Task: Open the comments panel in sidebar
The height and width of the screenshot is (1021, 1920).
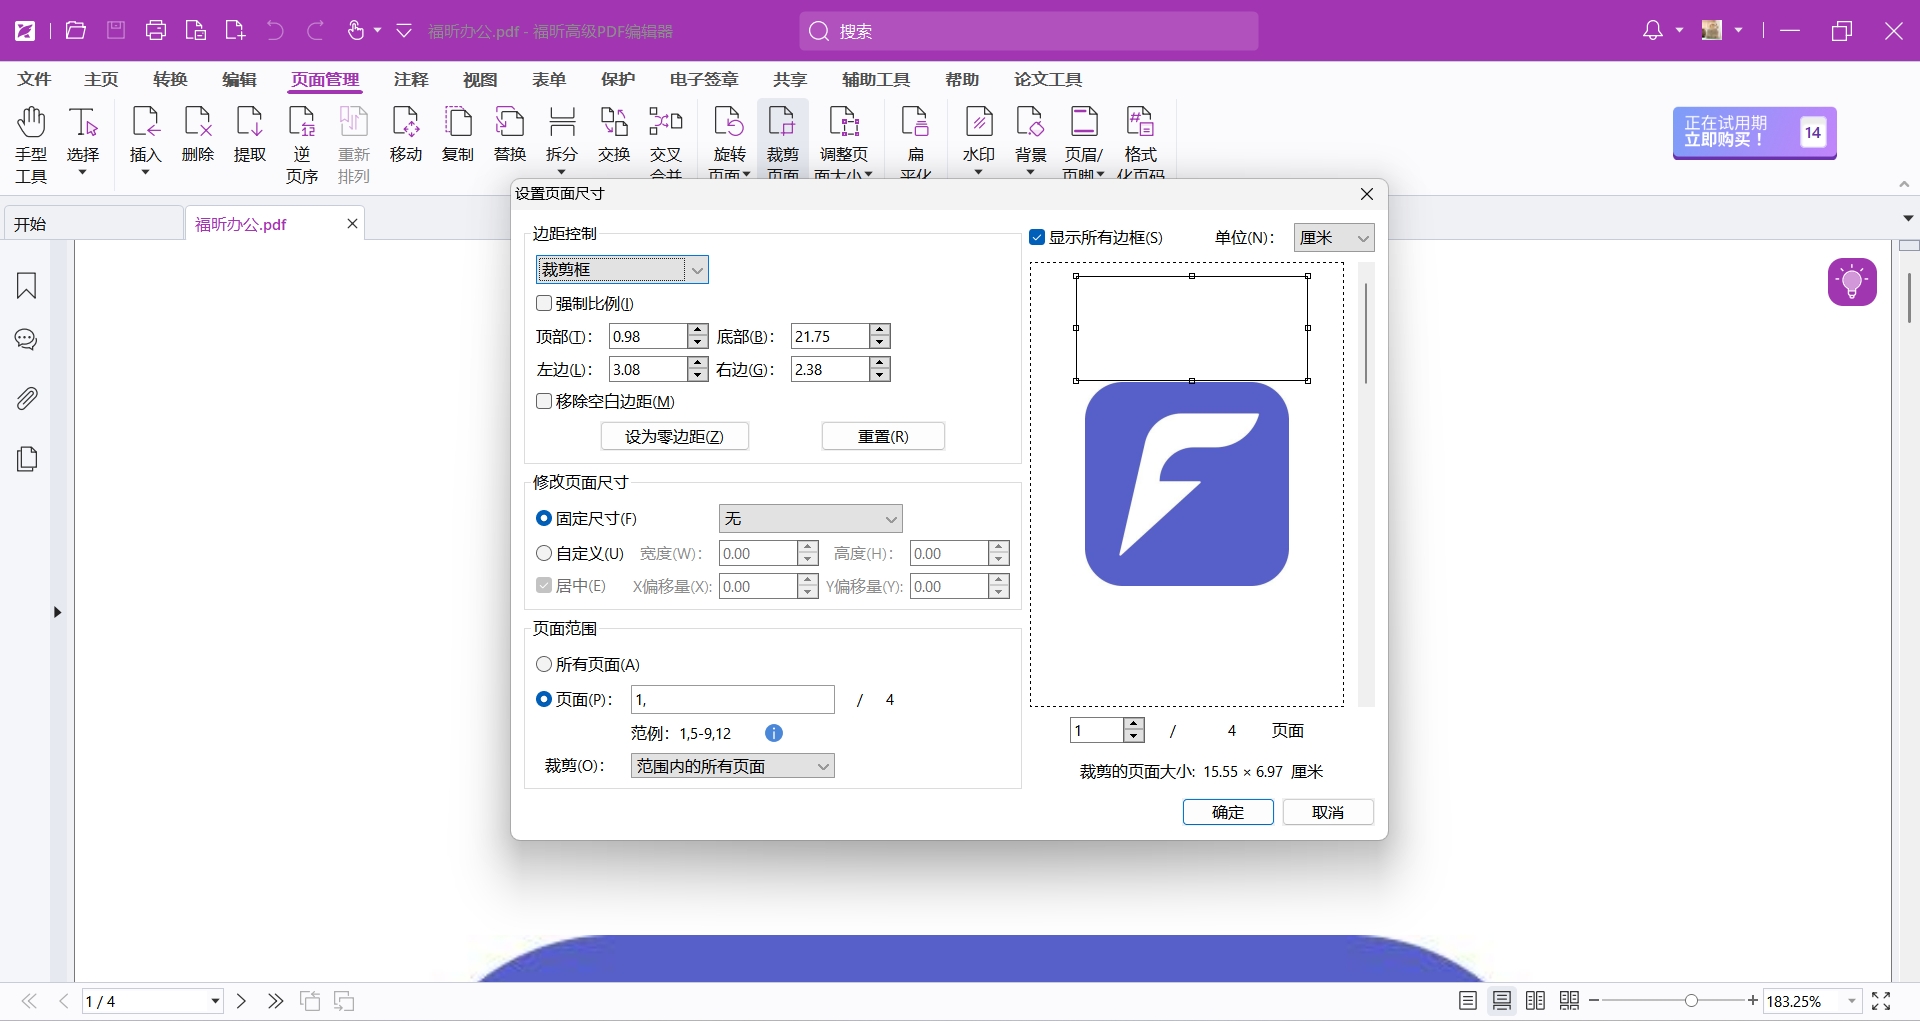Action: pos(27,341)
